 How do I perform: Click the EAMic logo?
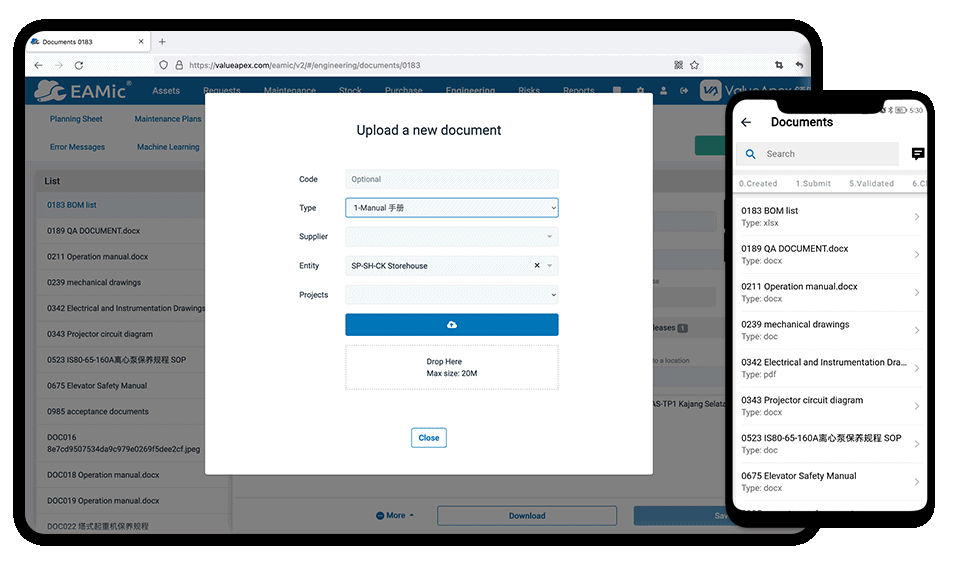pos(82,91)
